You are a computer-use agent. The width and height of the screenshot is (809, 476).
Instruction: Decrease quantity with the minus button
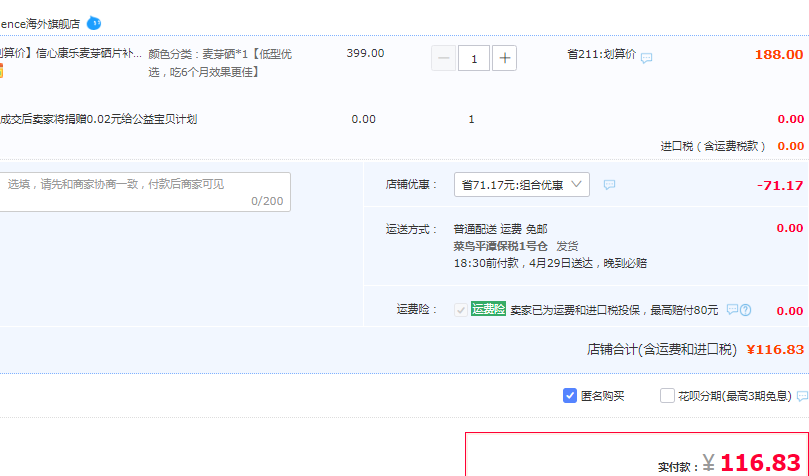pos(443,58)
